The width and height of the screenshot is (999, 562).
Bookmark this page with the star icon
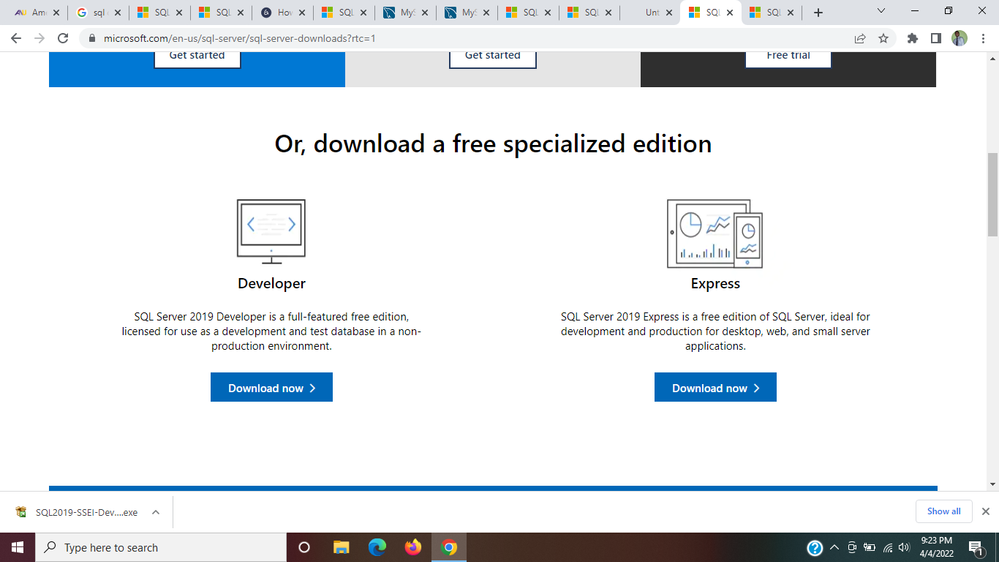pyautogui.click(x=883, y=38)
